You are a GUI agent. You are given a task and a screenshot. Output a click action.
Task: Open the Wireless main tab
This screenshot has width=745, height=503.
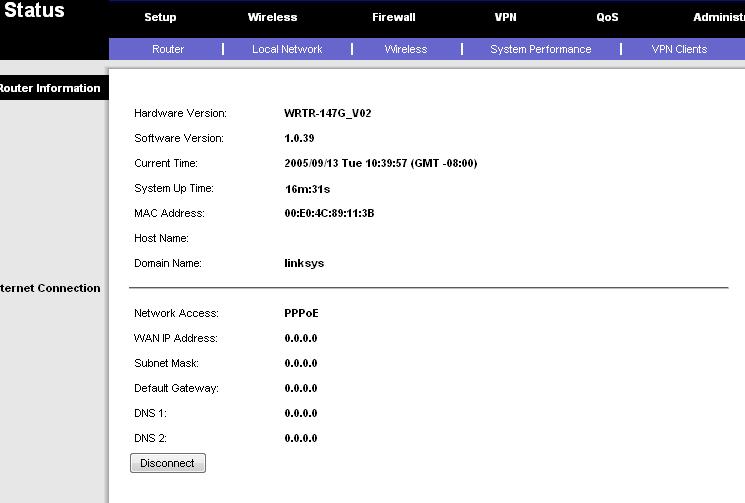(272, 17)
